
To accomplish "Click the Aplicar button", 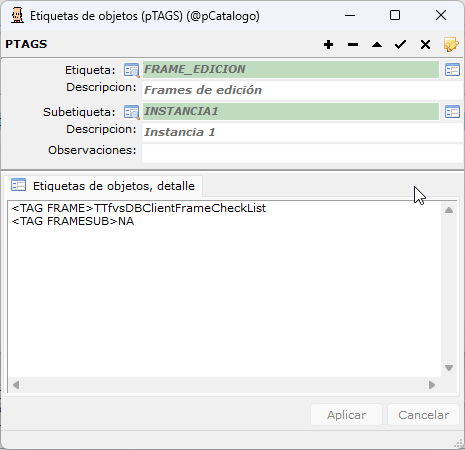I will pyautogui.click(x=346, y=415).
